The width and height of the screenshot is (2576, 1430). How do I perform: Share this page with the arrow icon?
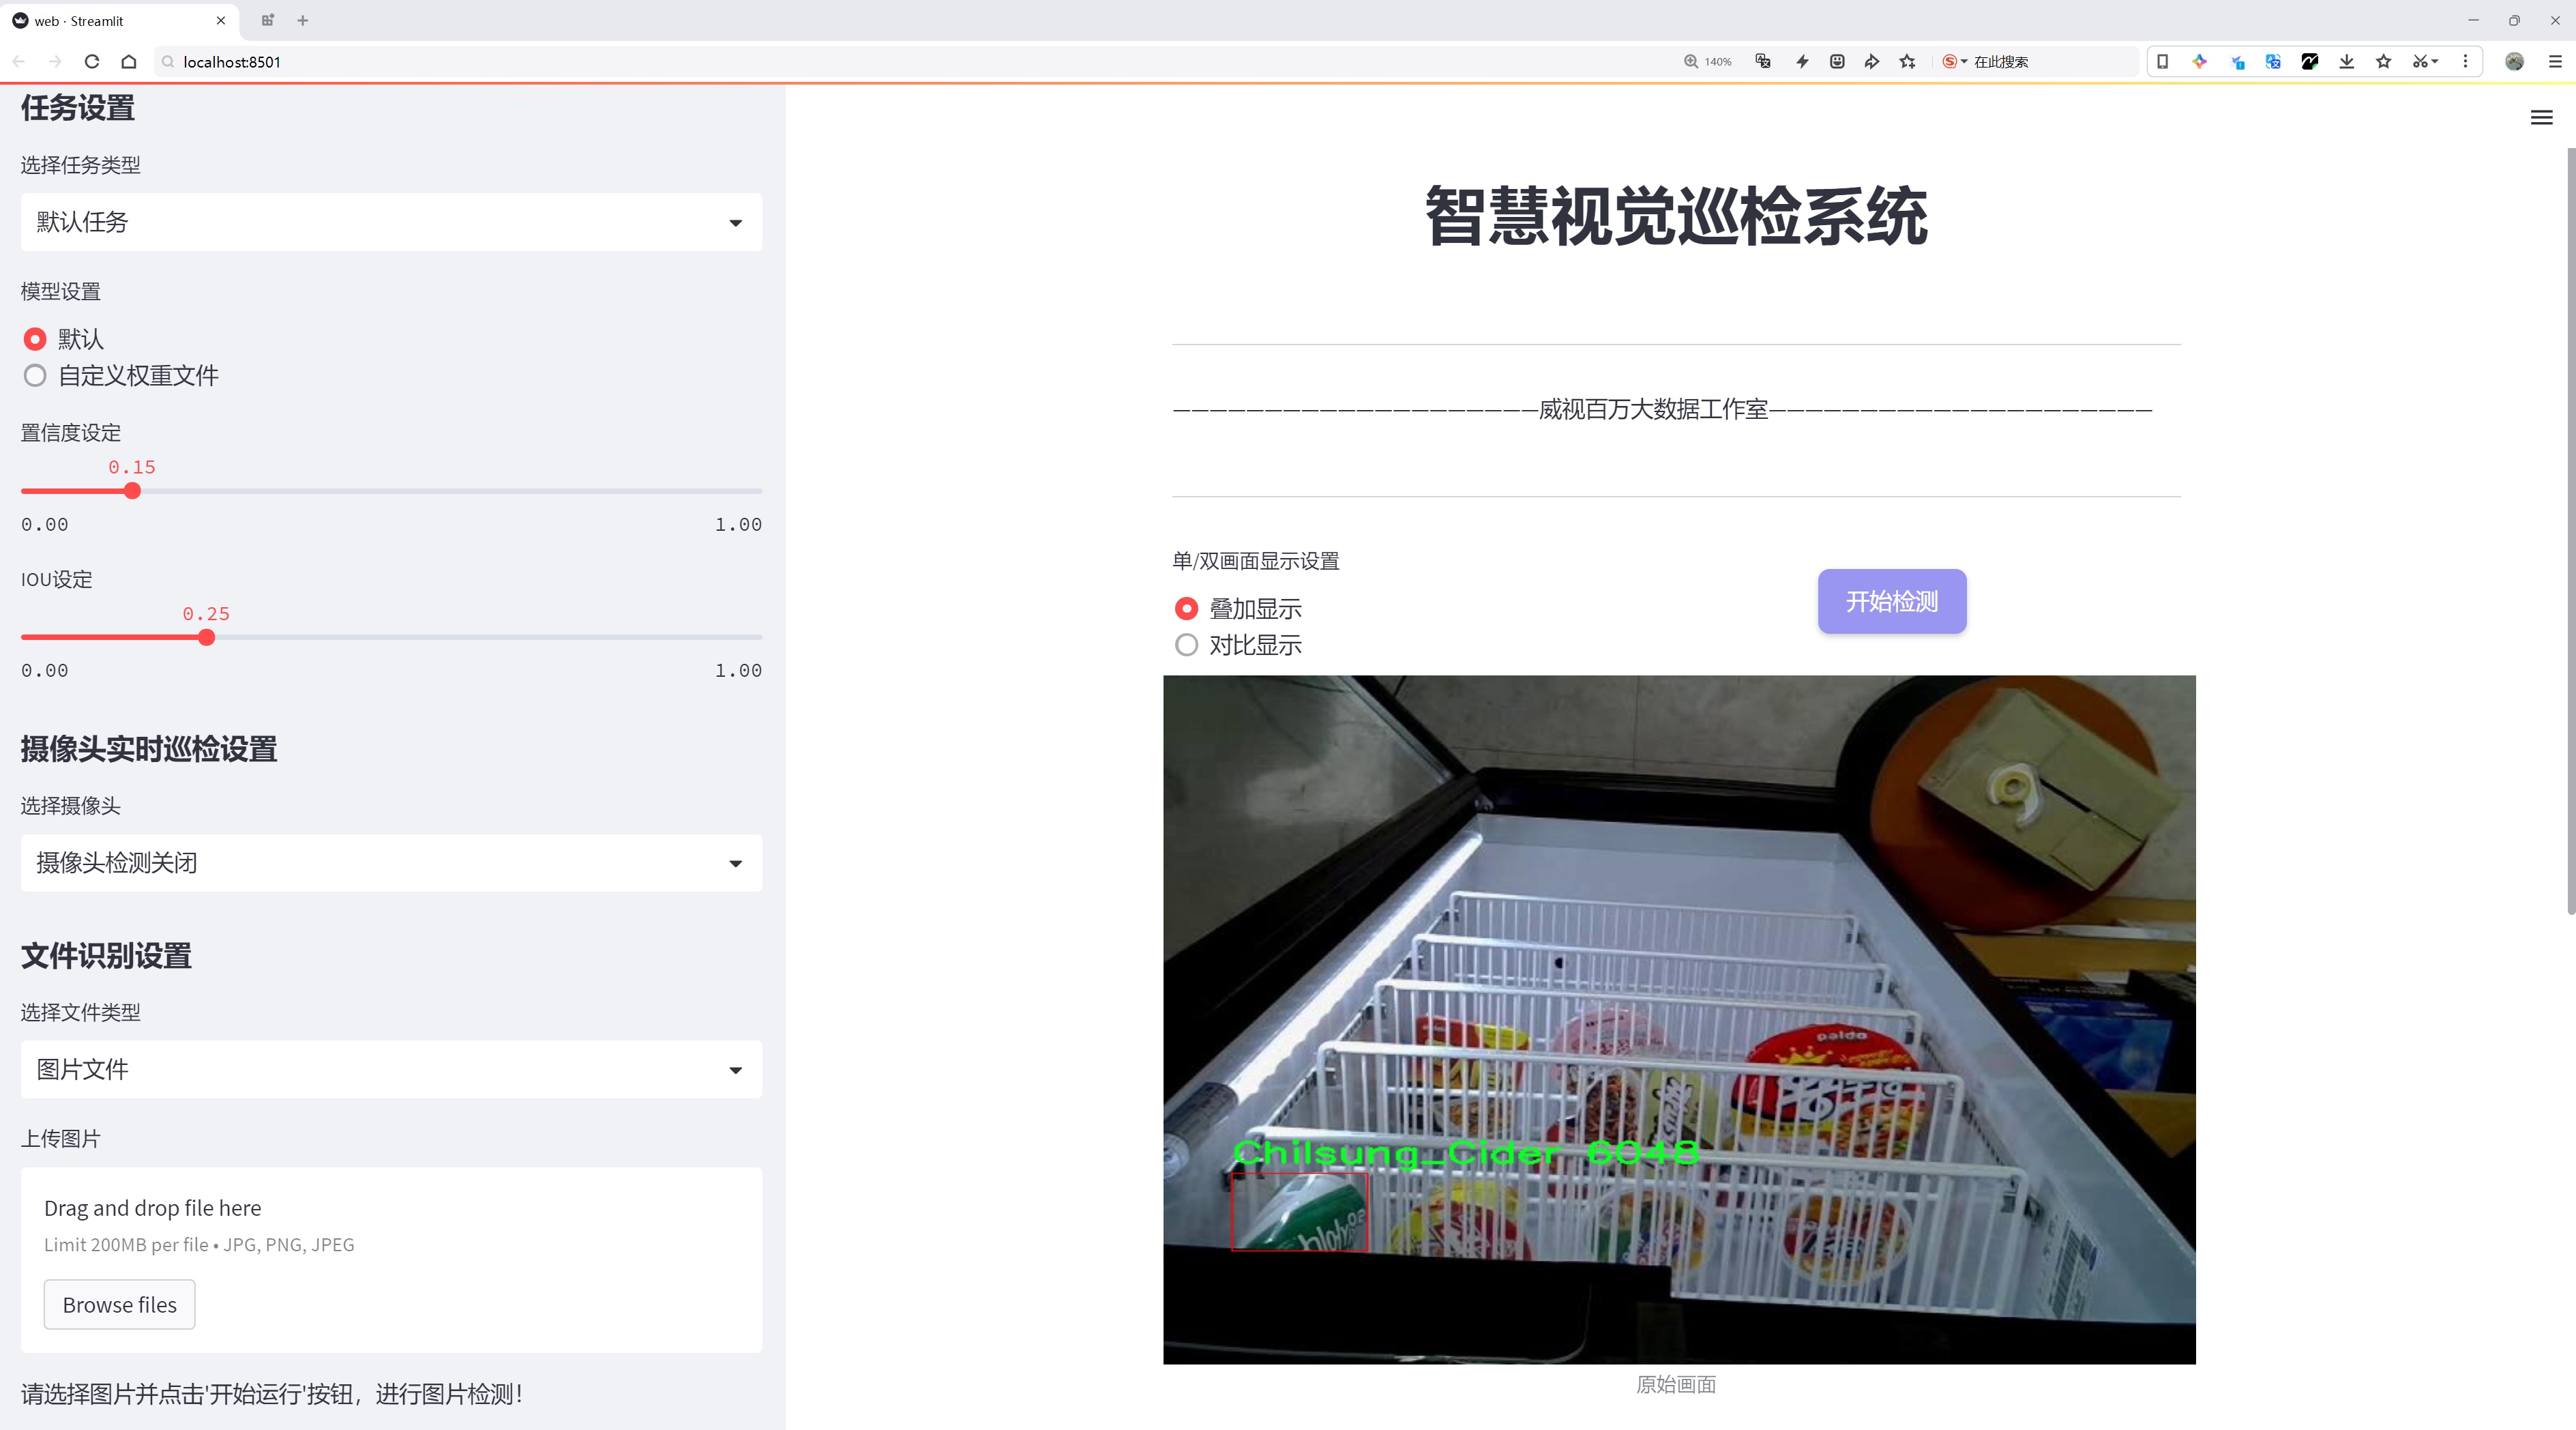tap(1872, 61)
